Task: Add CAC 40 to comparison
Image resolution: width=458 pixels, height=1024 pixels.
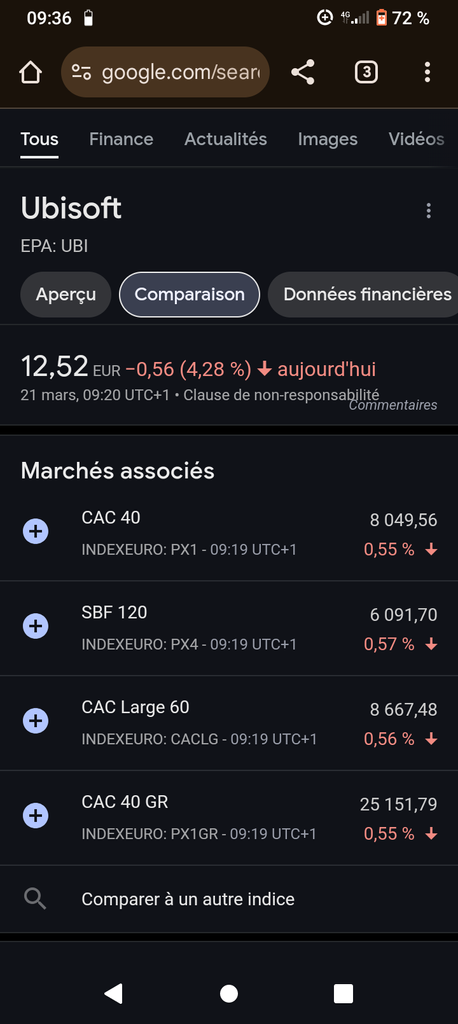Action: 36,532
